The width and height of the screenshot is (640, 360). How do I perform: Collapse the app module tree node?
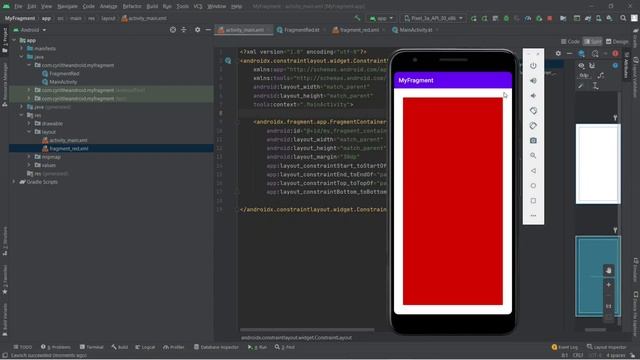coord(14,40)
